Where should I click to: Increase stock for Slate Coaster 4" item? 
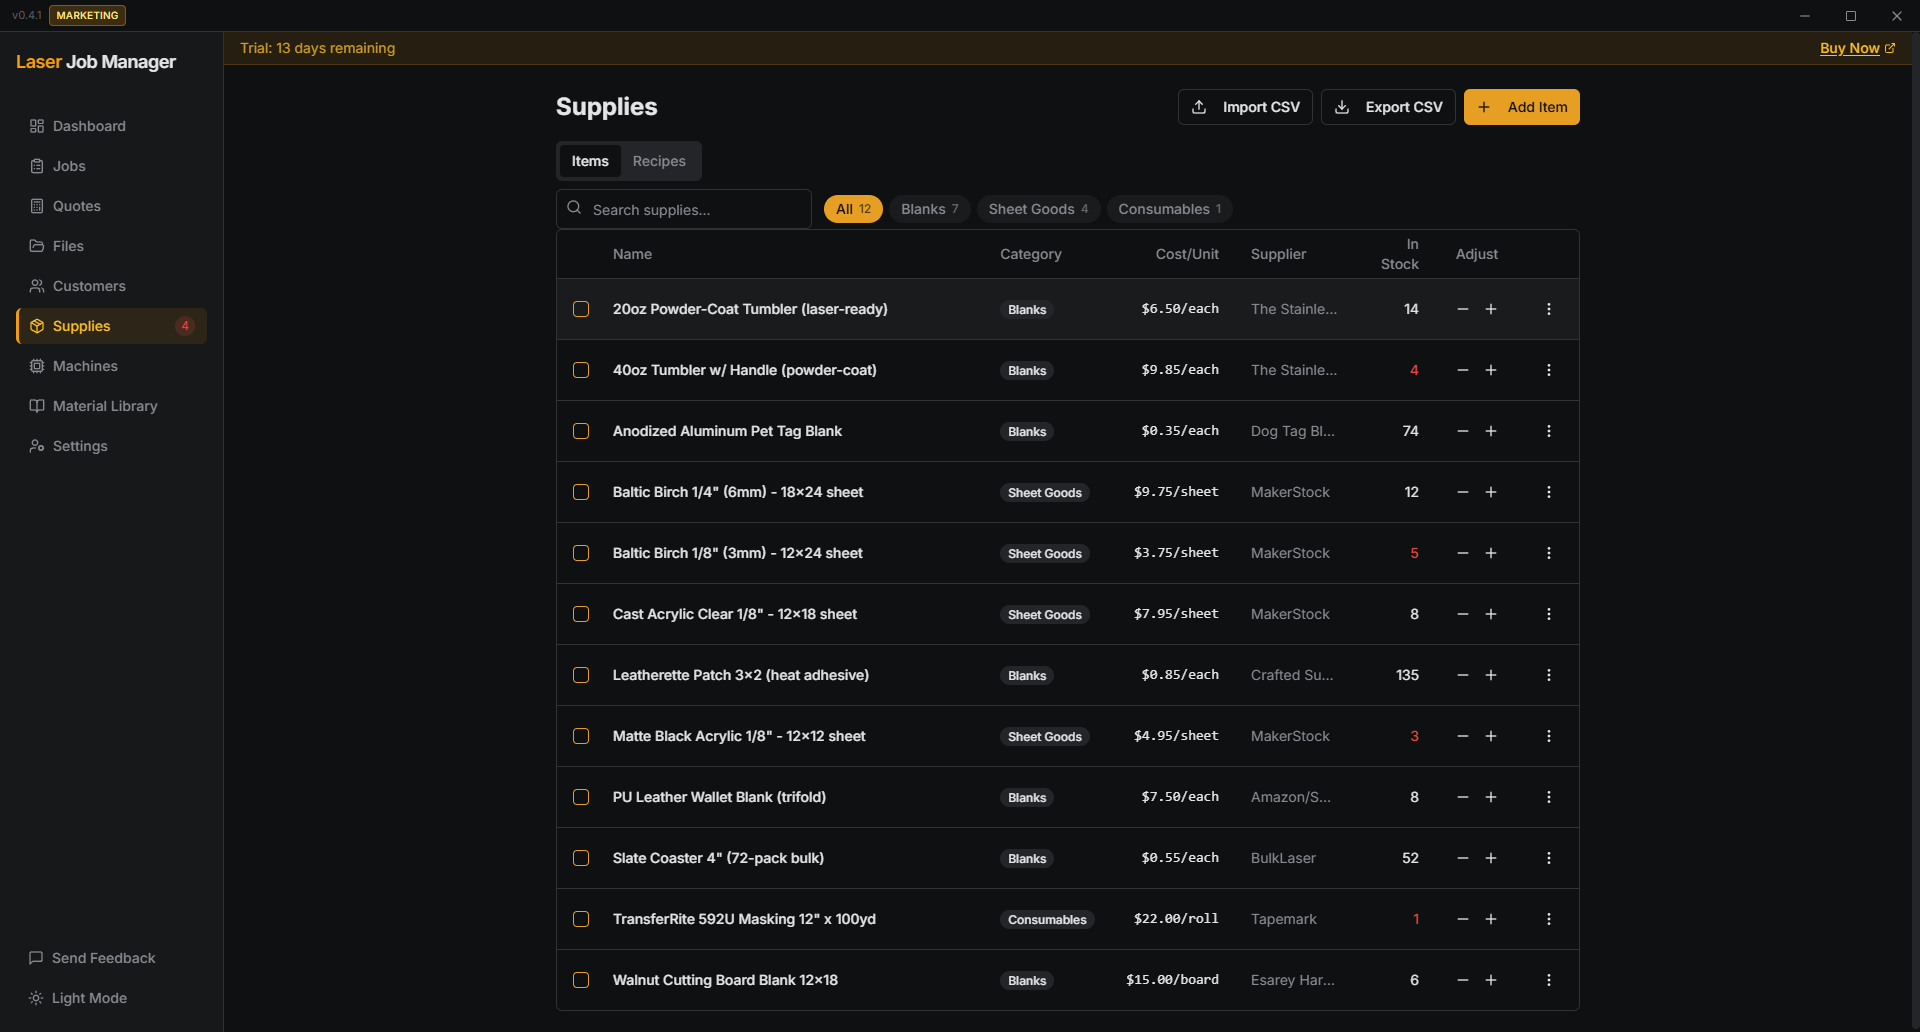coord(1491,858)
